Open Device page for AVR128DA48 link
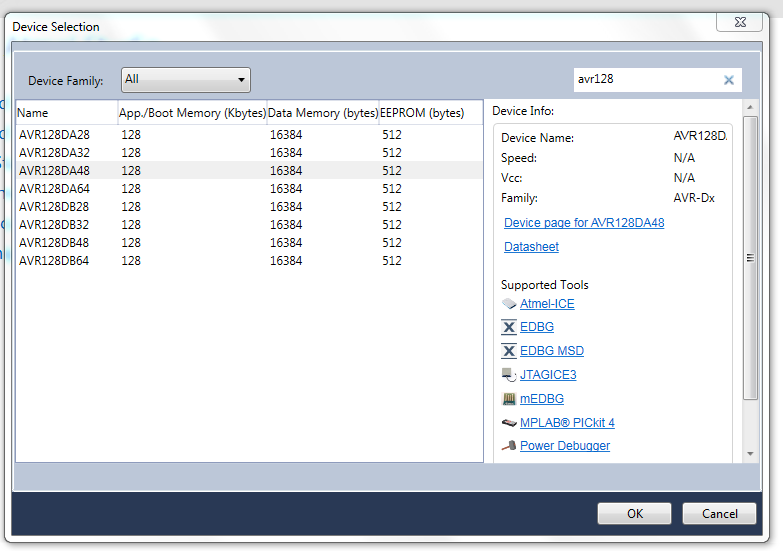 coord(584,223)
